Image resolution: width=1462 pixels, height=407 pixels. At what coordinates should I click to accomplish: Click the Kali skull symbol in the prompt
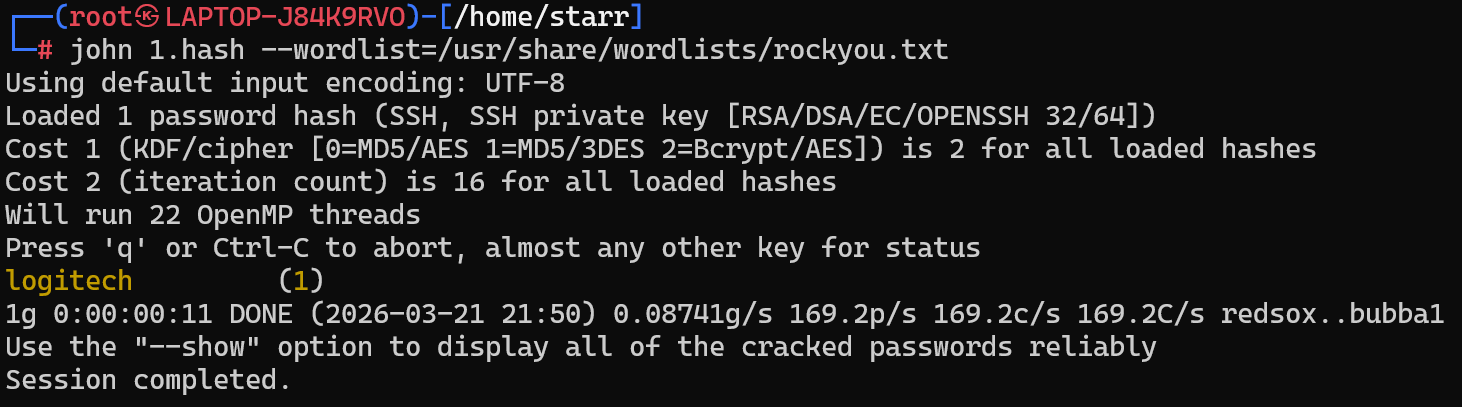[x=148, y=17]
